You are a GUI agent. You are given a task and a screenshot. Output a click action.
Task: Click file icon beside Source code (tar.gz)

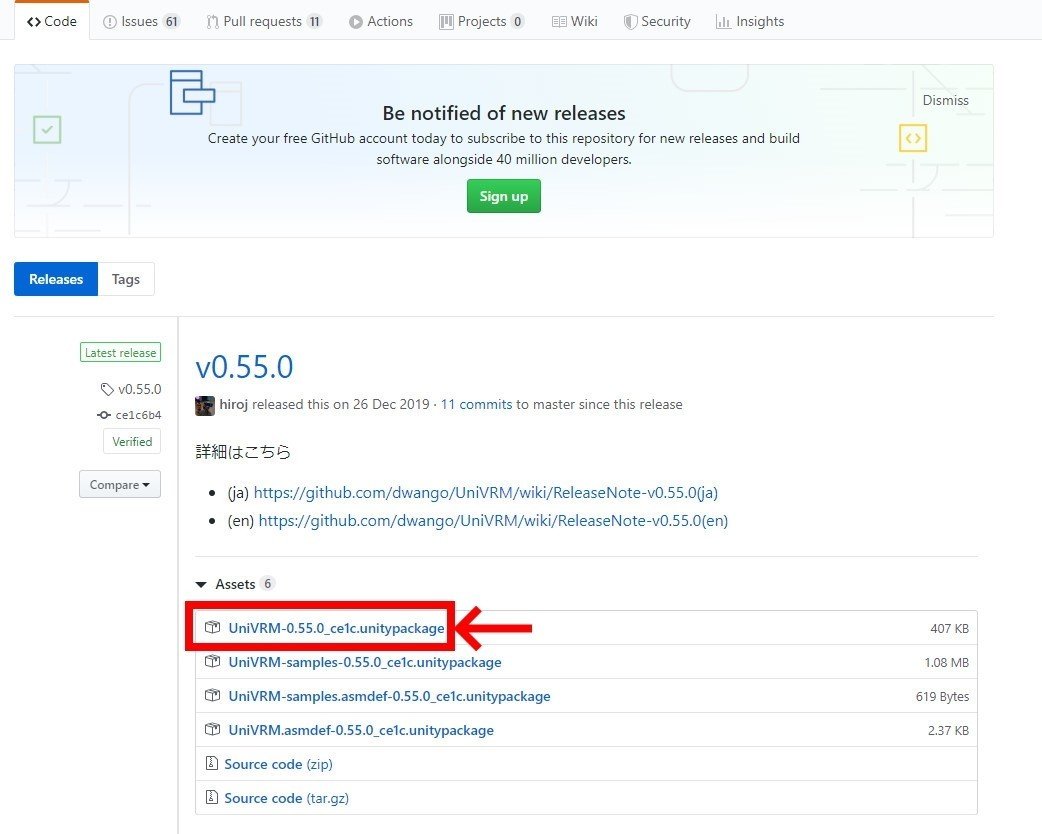pyautogui.click(x=211, y=797)
